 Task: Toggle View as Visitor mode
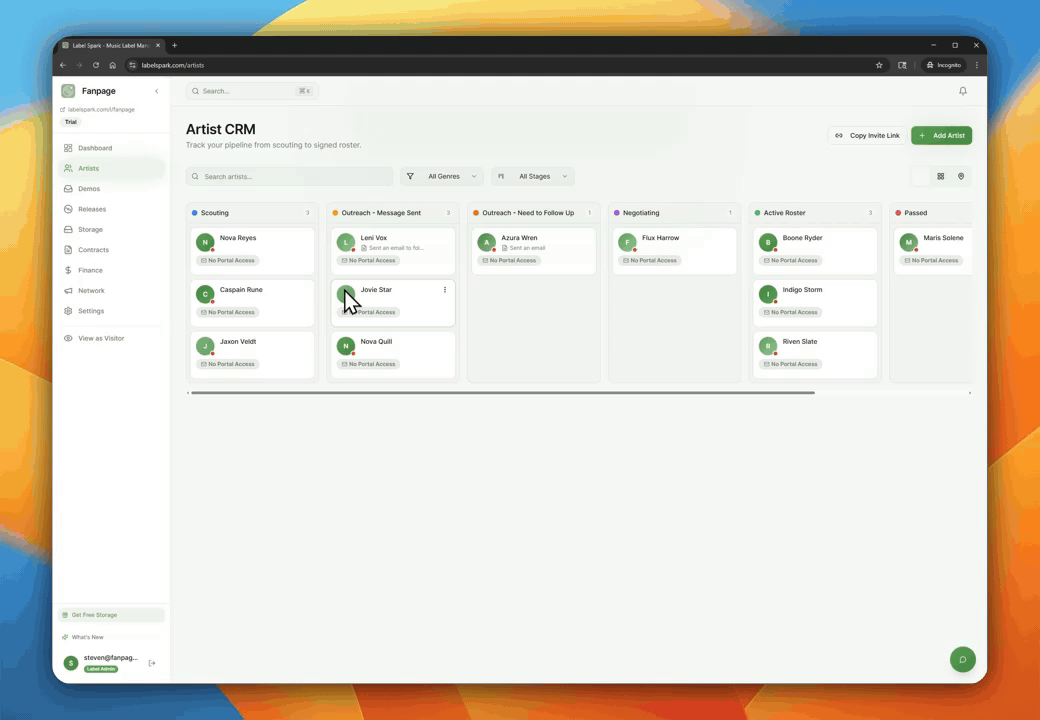(x=100, y=338)
